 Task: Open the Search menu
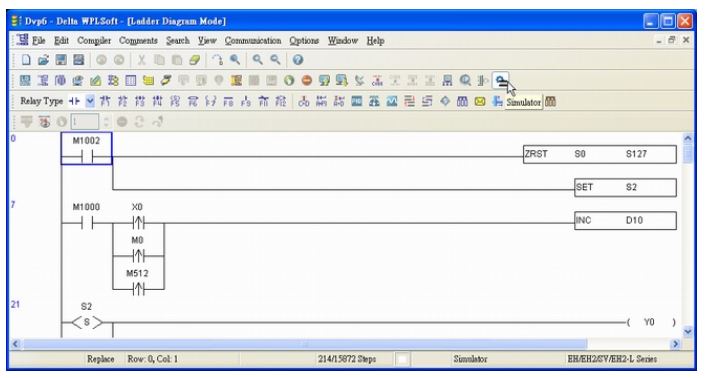pos(177,41)
